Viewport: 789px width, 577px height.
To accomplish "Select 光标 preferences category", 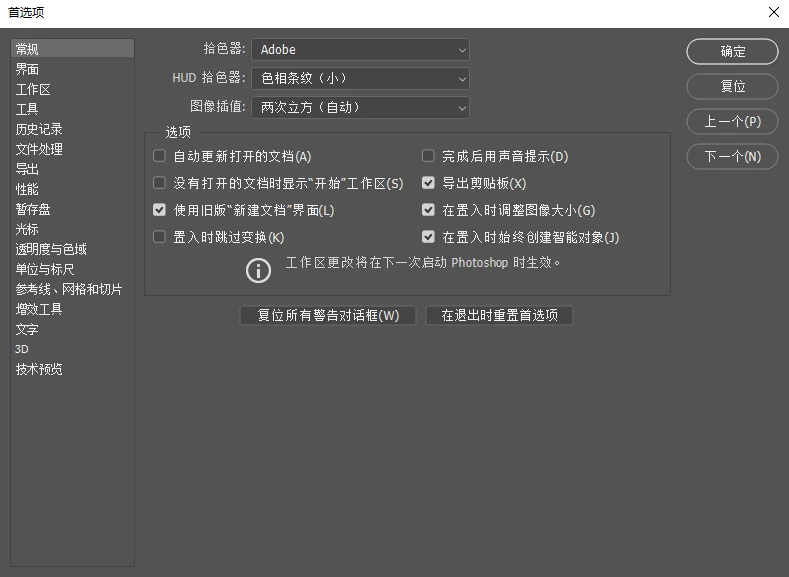I will point(72,229).
